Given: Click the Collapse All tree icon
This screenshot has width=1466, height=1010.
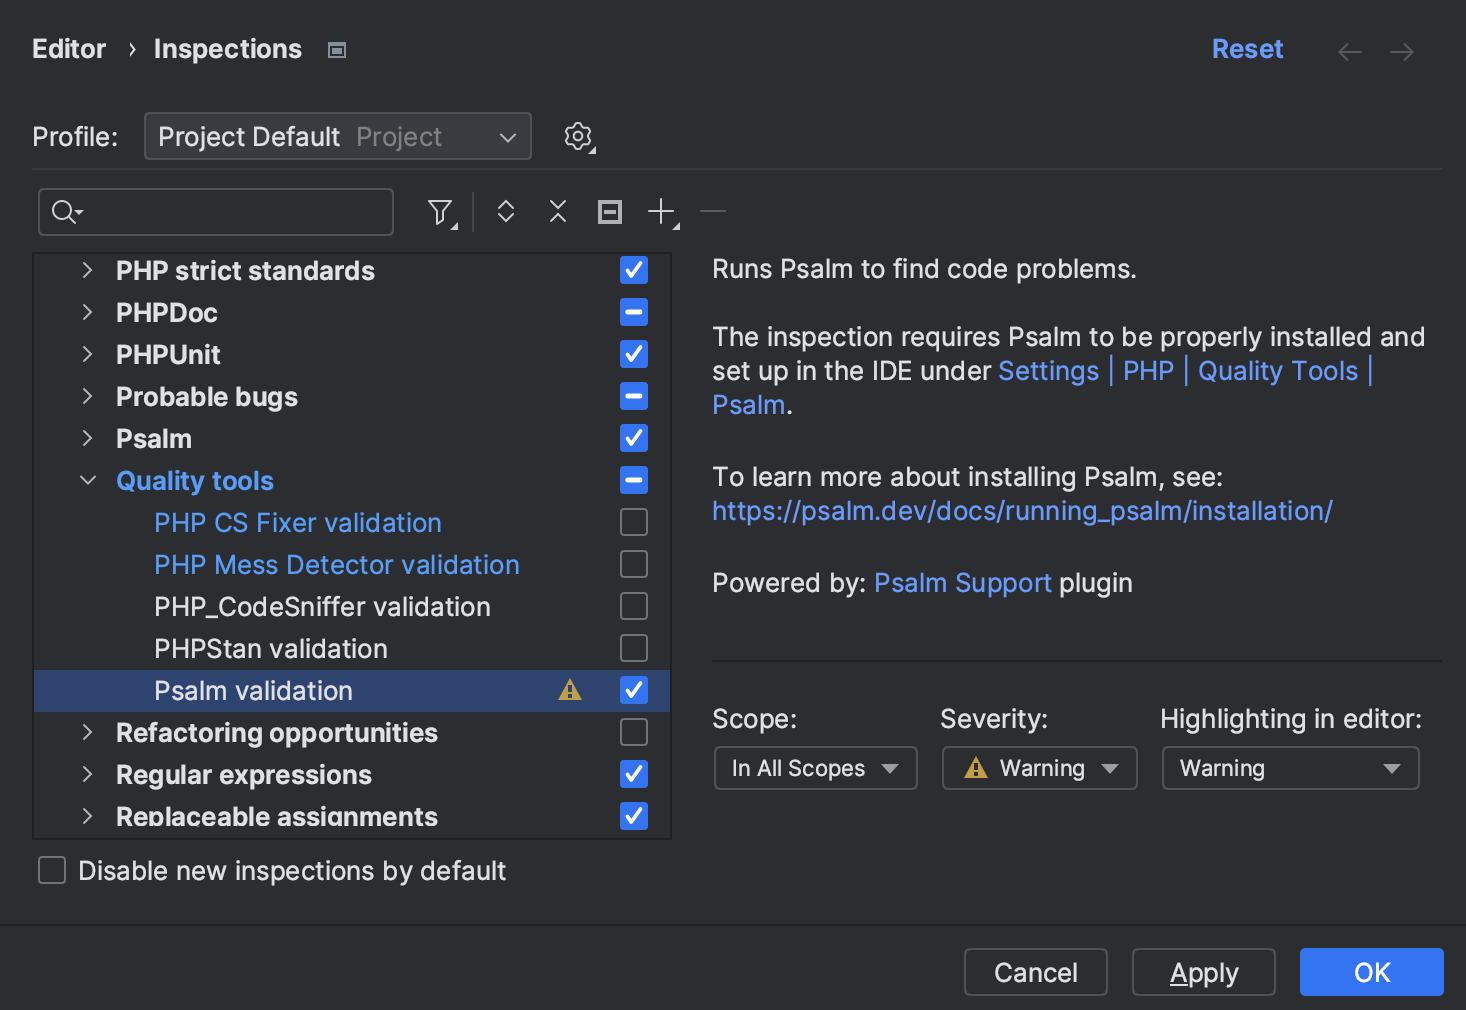Looking at the screenshot, I should [558, 212].
